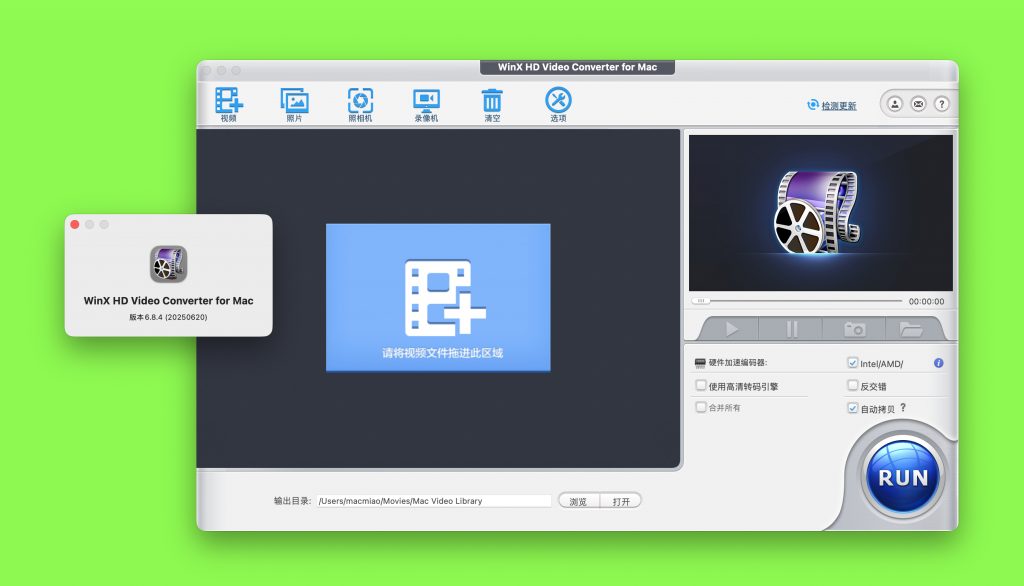Click the snapshot camera playback control
Image resolution: width=1024 pixels, height=586 pixels.
click(853, 328)
